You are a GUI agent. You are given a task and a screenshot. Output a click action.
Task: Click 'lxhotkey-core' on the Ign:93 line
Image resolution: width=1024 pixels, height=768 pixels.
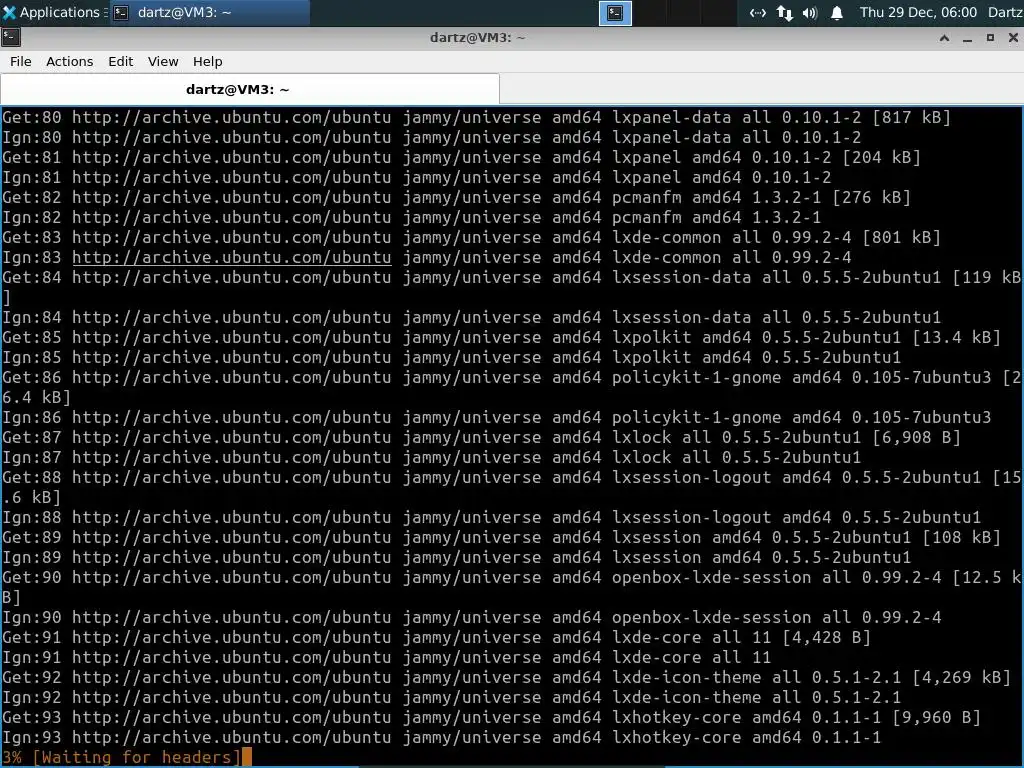coord(677,737)
